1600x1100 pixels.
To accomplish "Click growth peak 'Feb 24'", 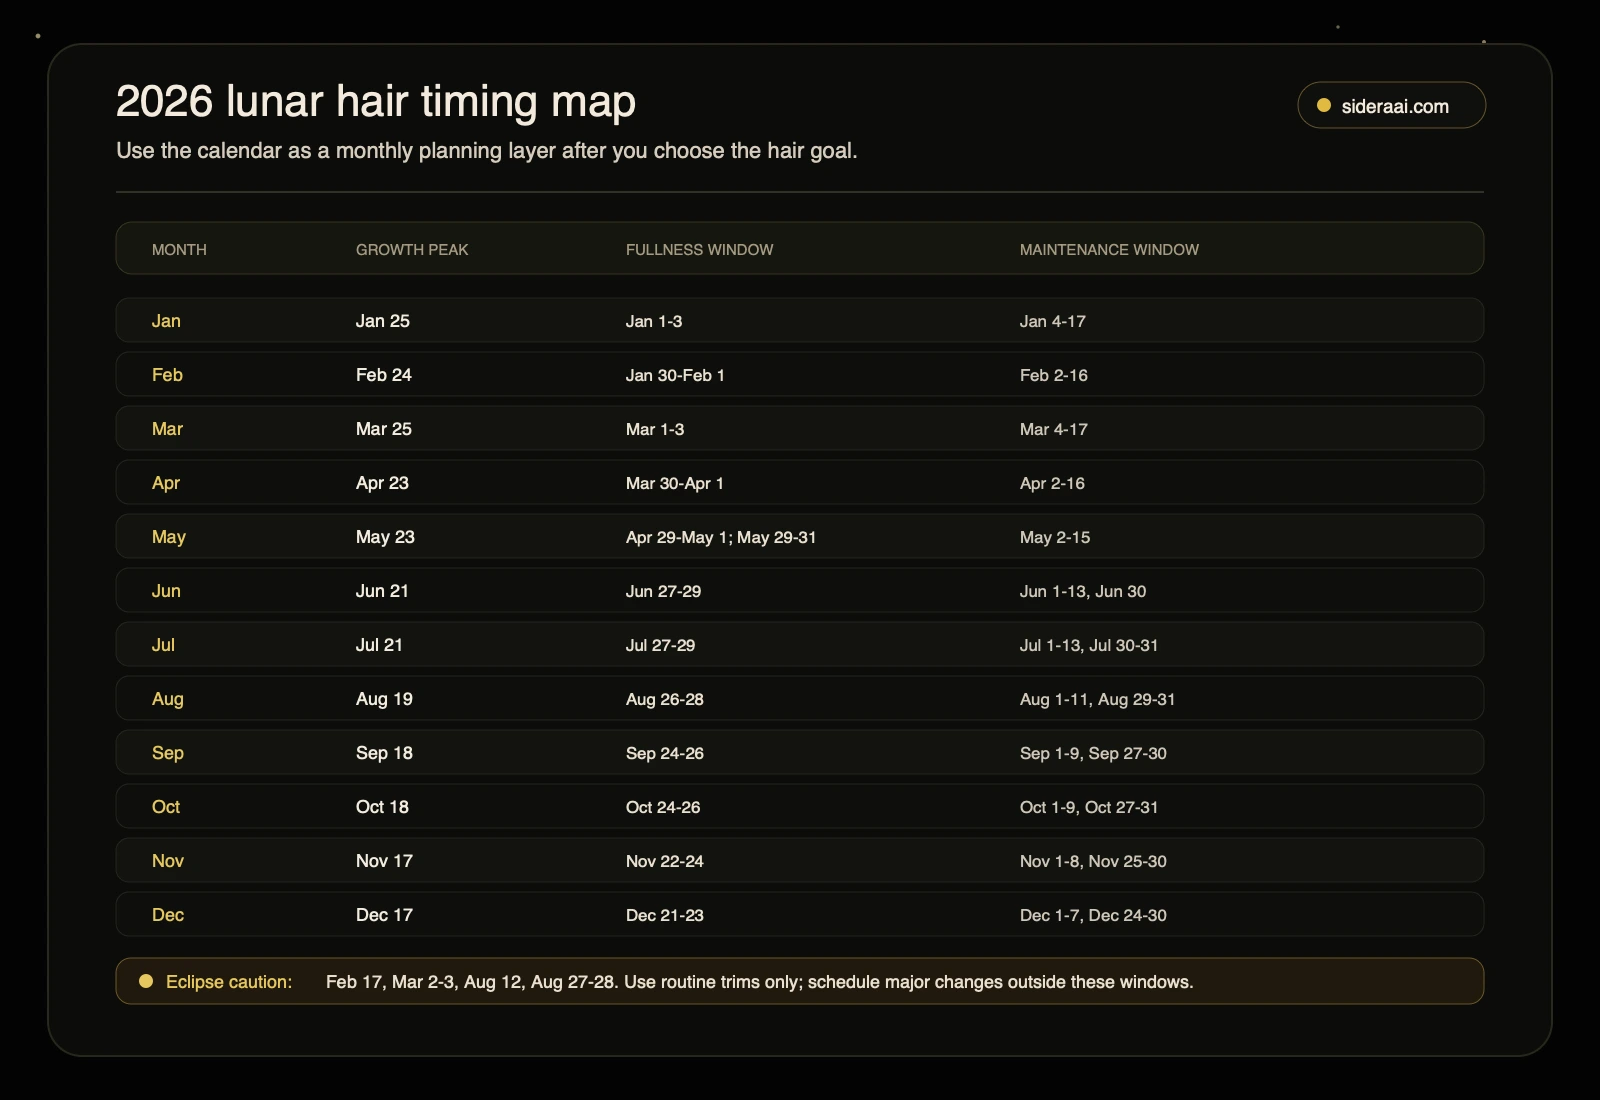I will [384, 375].
